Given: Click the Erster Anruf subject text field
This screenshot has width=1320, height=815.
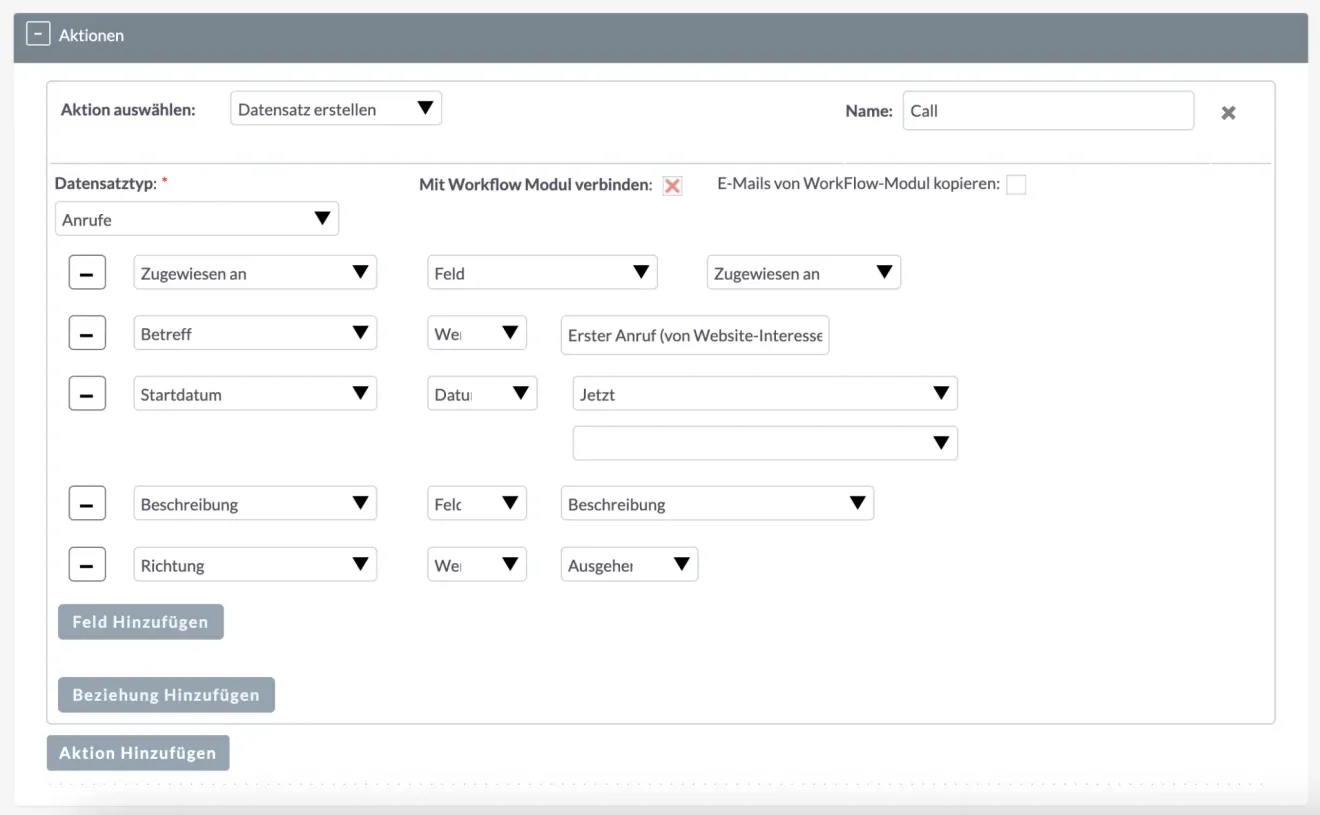Looking at the screenshot, I should tap(695, 335).
